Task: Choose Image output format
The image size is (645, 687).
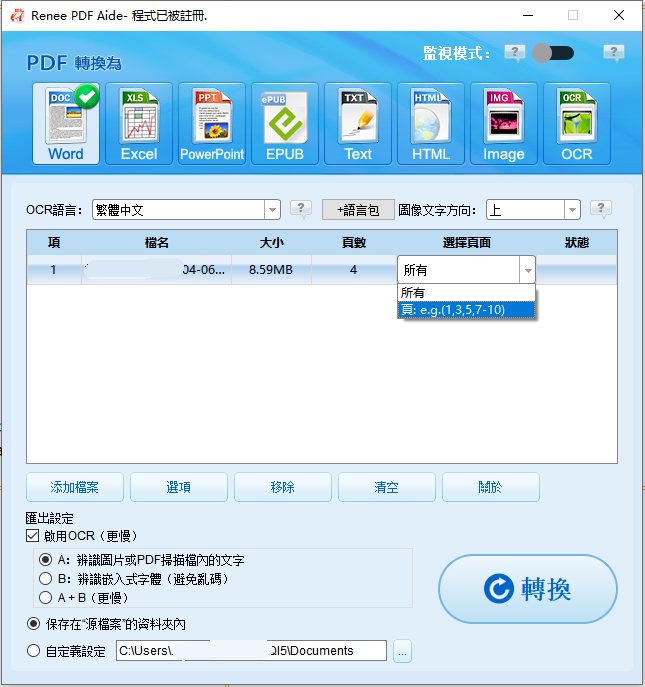Action: (x=504, y=124)
